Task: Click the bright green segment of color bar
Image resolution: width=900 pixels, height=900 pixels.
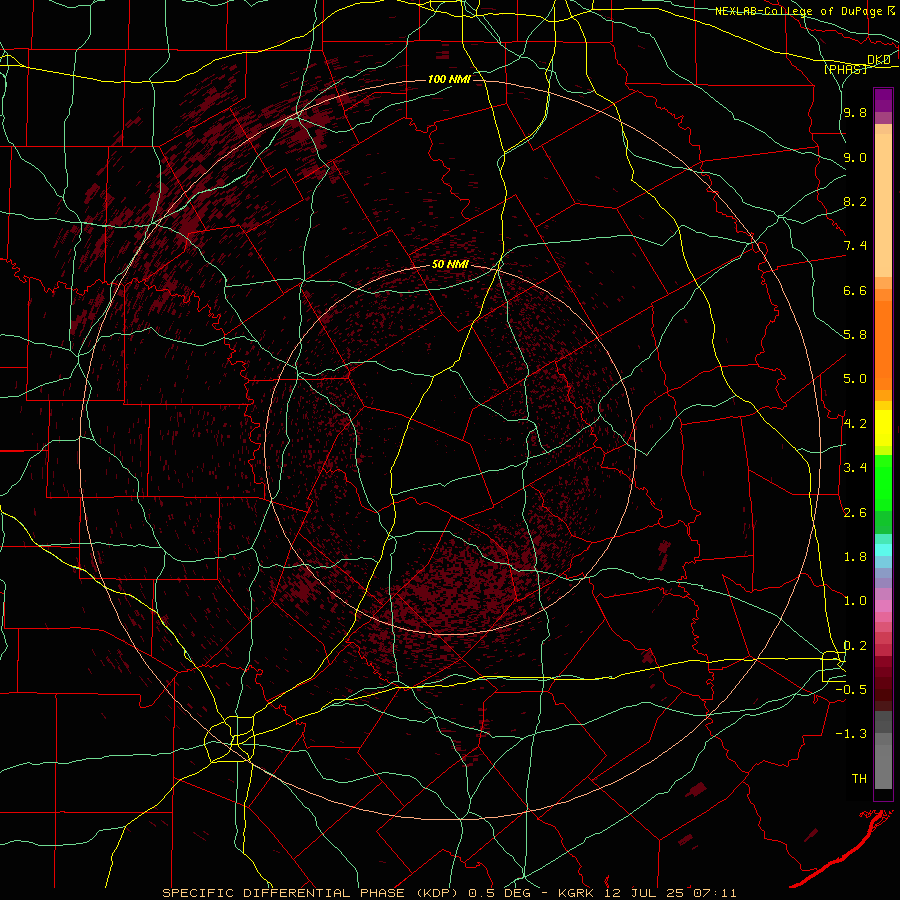Action: [883, 483]
